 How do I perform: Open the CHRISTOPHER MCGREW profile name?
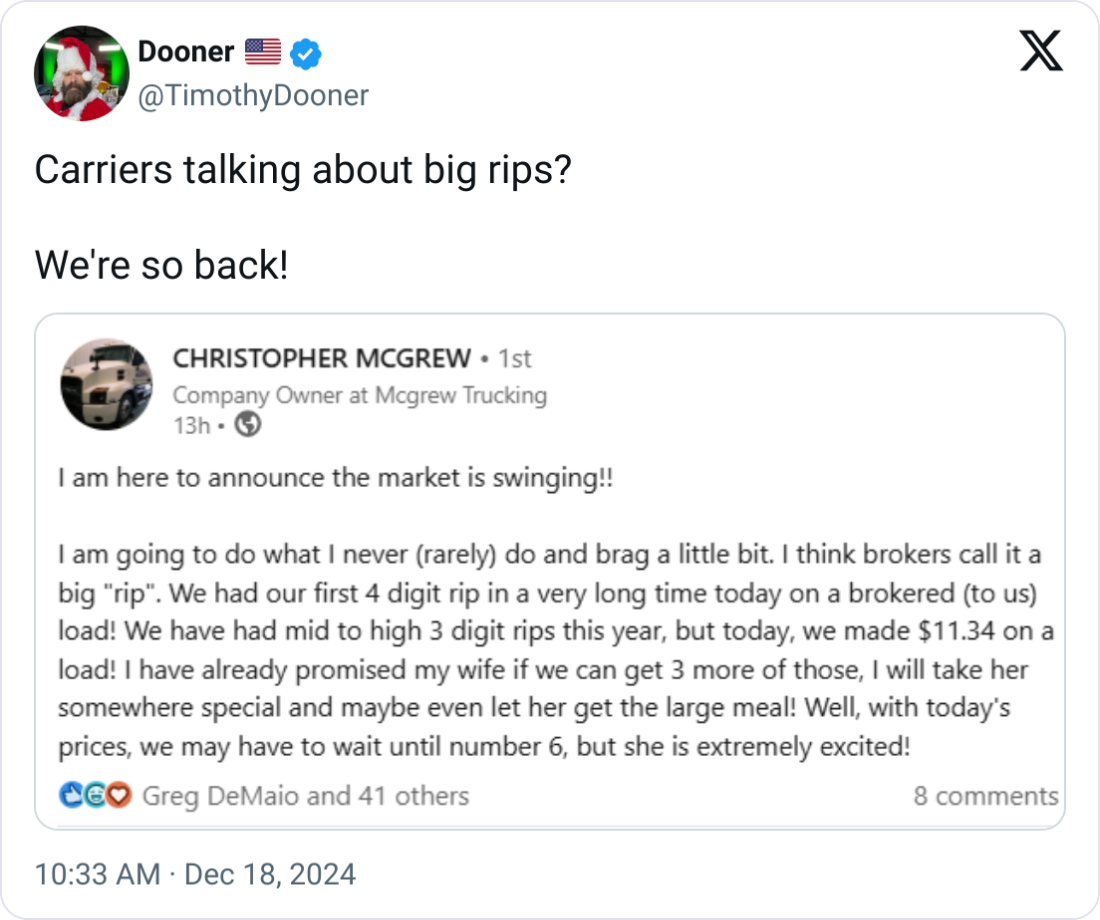(x=321, y=357)
